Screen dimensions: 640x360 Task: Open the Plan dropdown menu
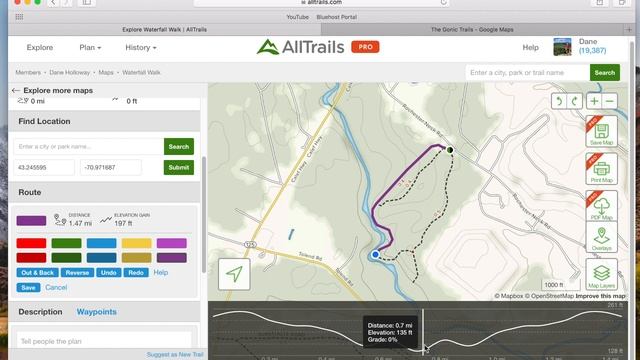point(90,47)
